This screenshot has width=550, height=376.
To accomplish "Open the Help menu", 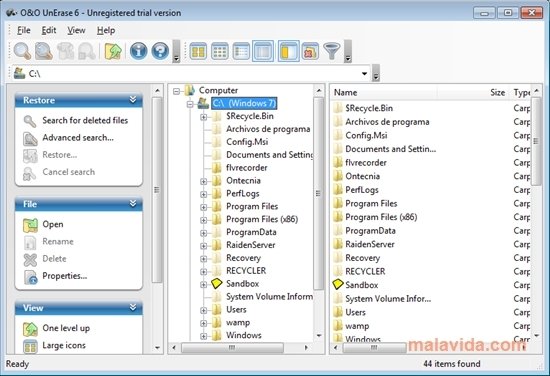I will (106, 31).
